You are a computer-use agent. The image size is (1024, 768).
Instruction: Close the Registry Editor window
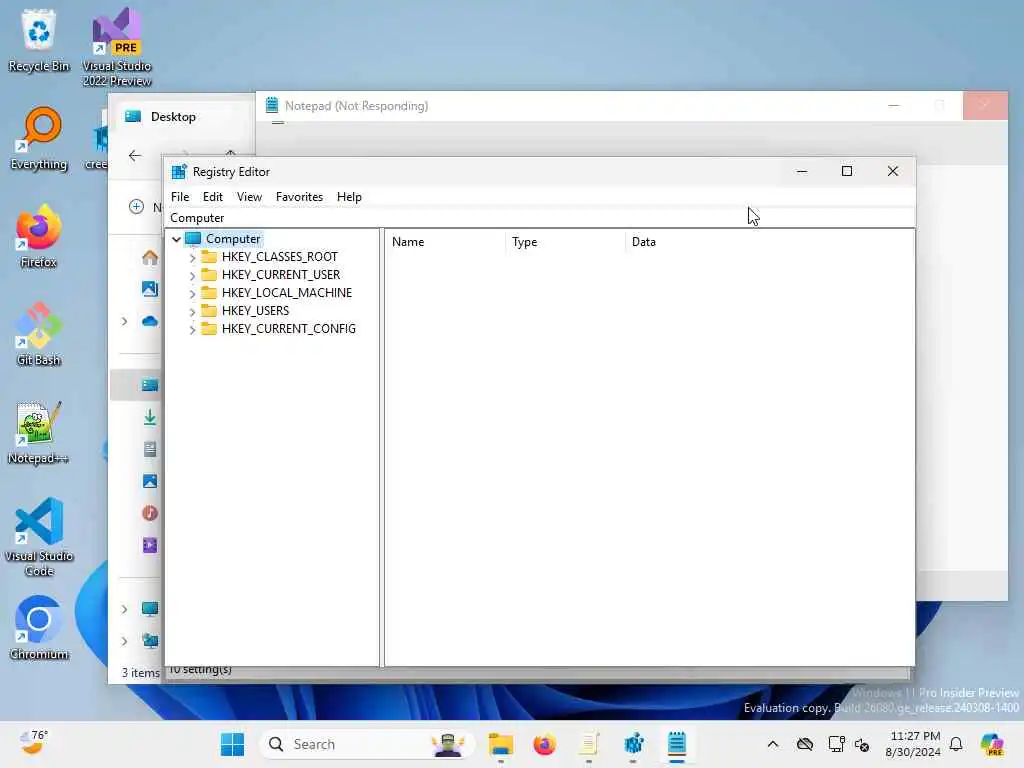pyautogui.click(x=893, y=171)
